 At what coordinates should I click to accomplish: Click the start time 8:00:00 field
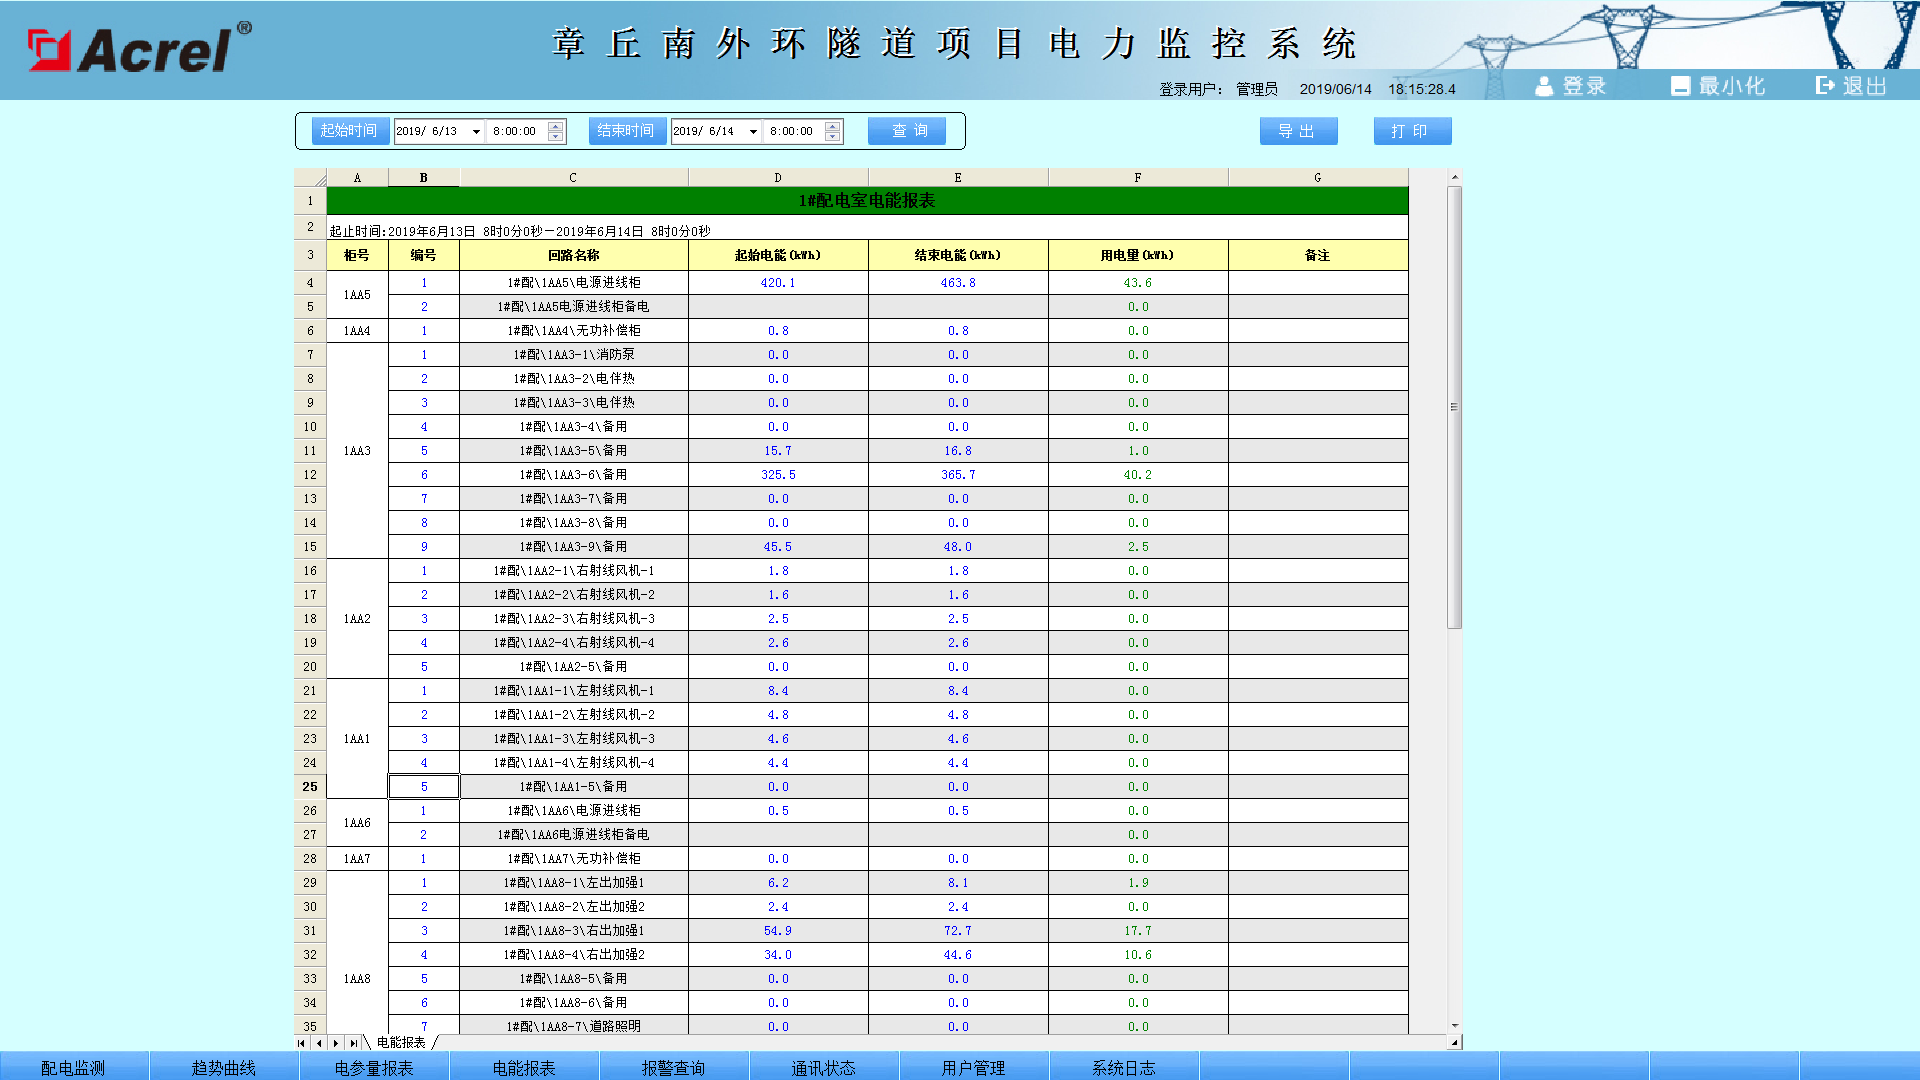pyautogui.click(x=515, y=131)
